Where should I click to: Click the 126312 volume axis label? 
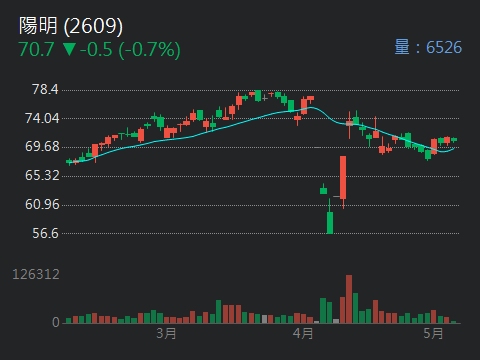coord(36,274)
